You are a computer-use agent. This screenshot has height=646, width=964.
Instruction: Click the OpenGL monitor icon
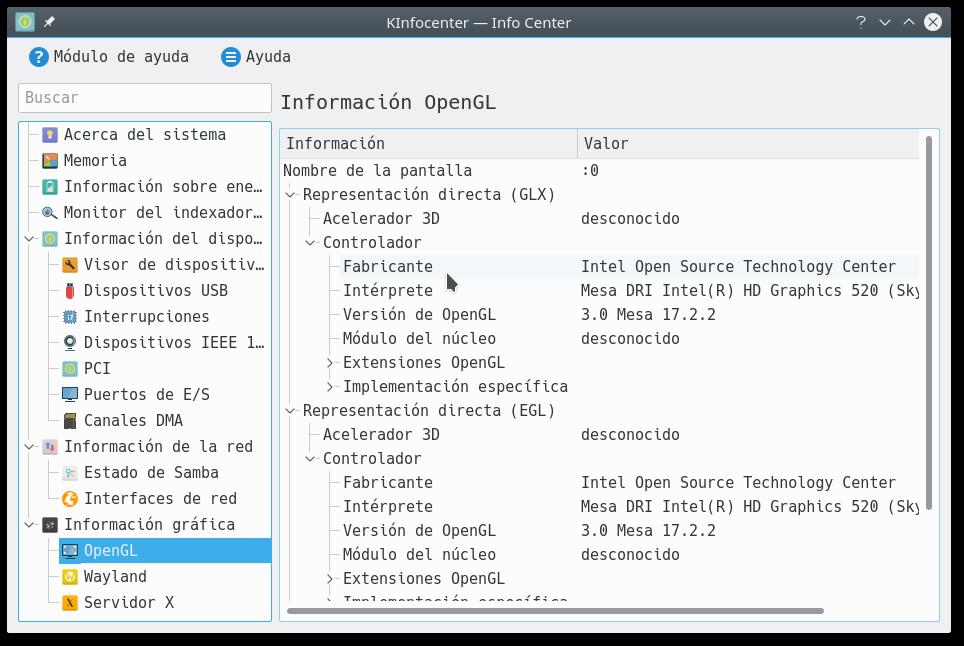click(x=69, y=551)
